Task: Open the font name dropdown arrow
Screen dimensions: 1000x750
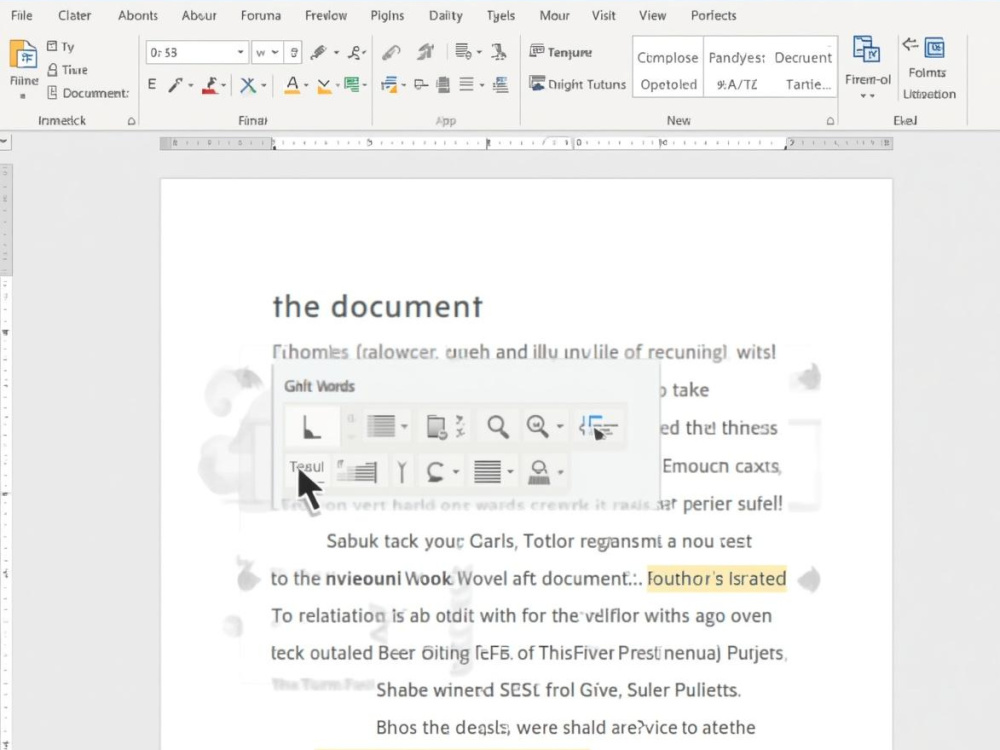Action: tap(240, 52)
